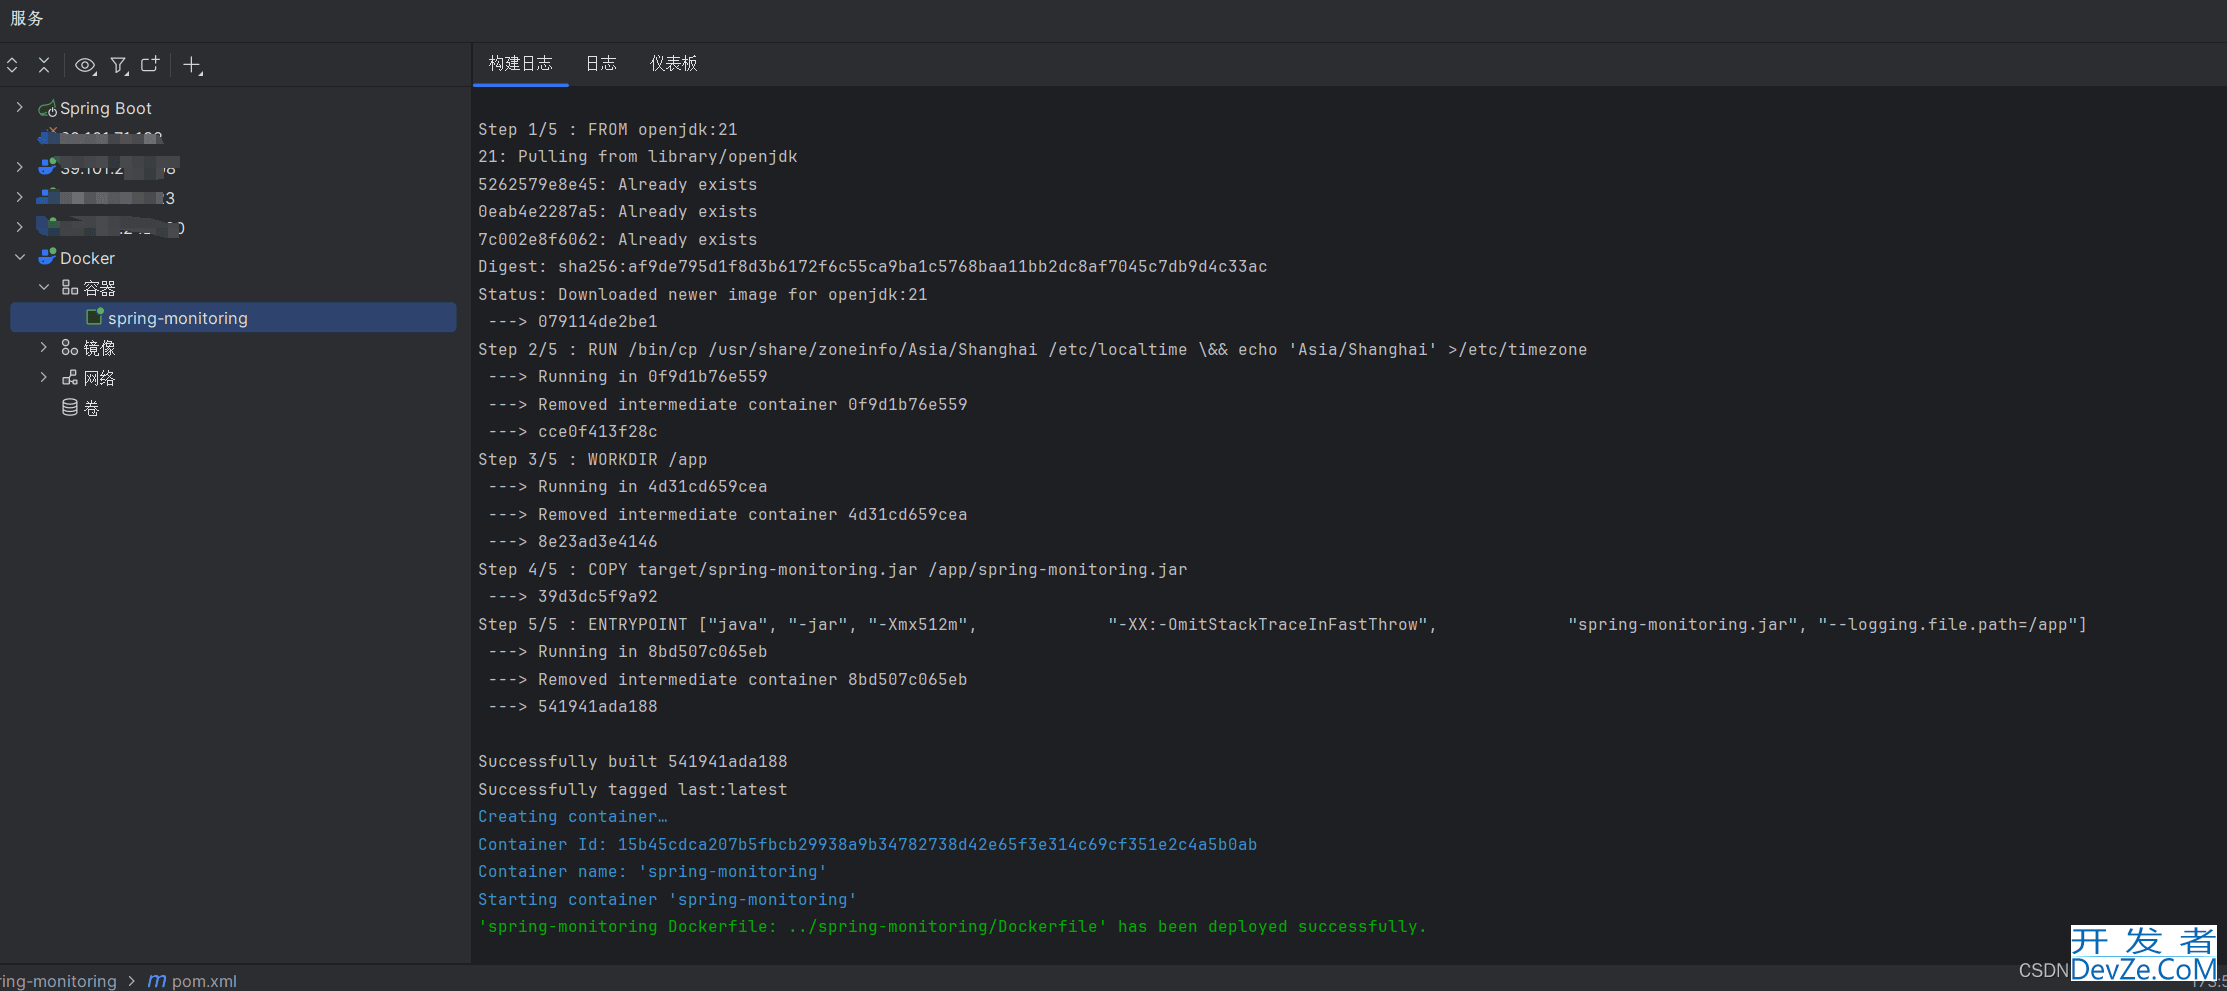
Task: Click the Spring Boot leaf icon
Action: (x=47, y=108)
